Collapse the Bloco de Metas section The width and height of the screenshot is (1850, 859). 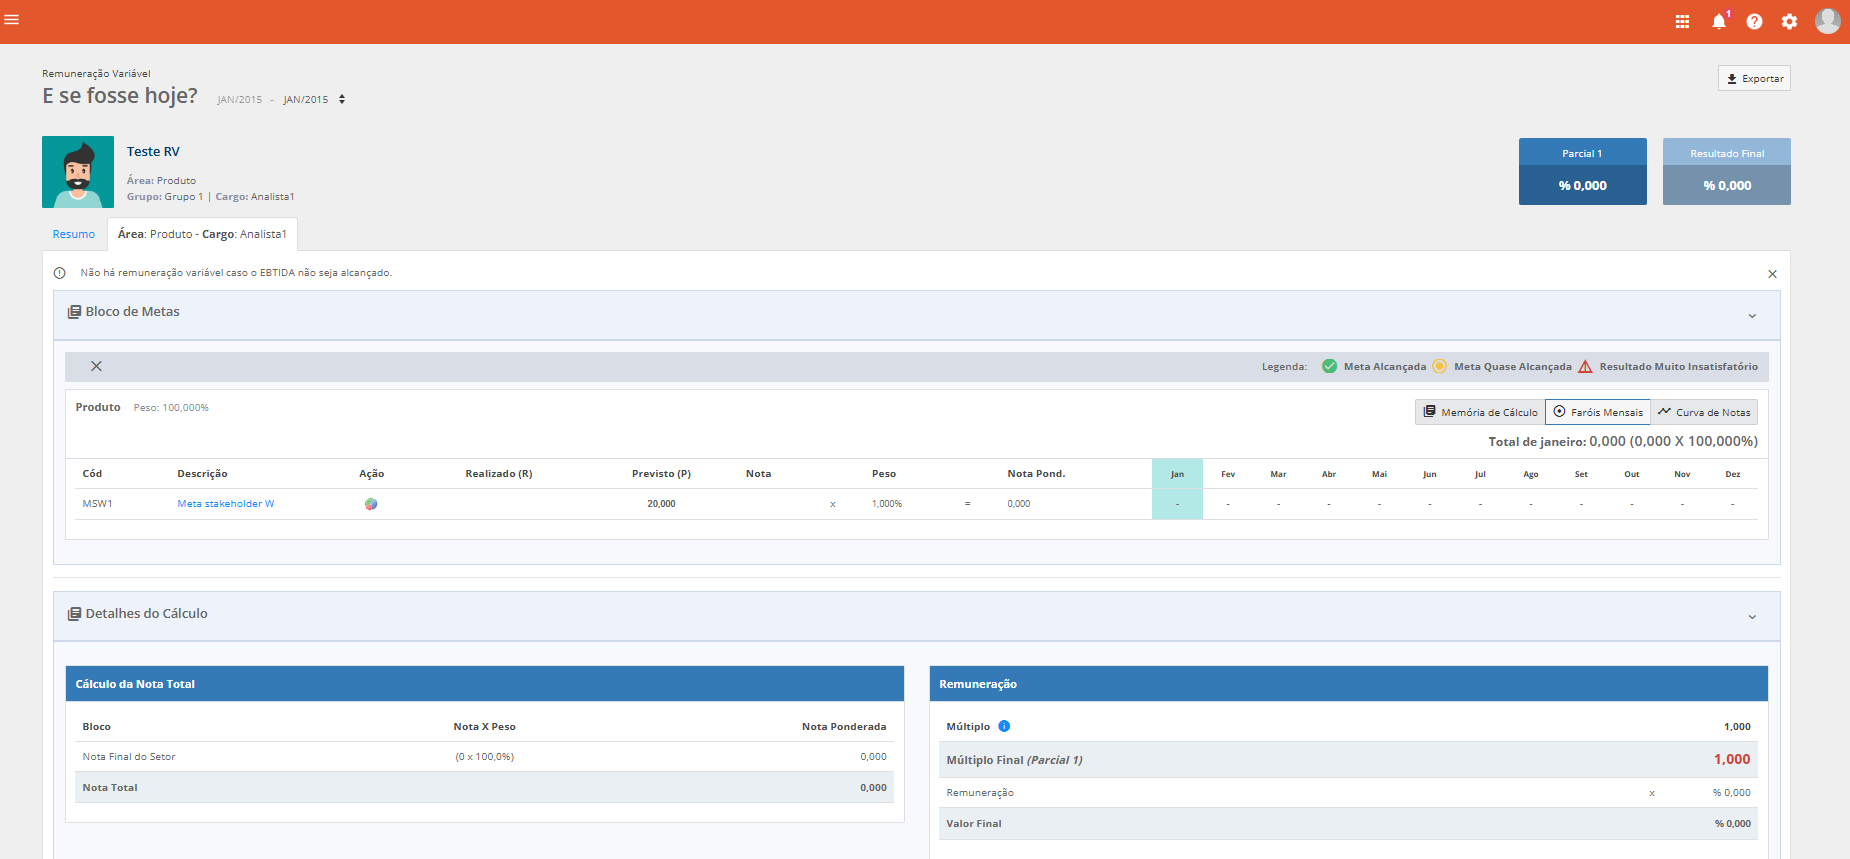[1752, 316]
